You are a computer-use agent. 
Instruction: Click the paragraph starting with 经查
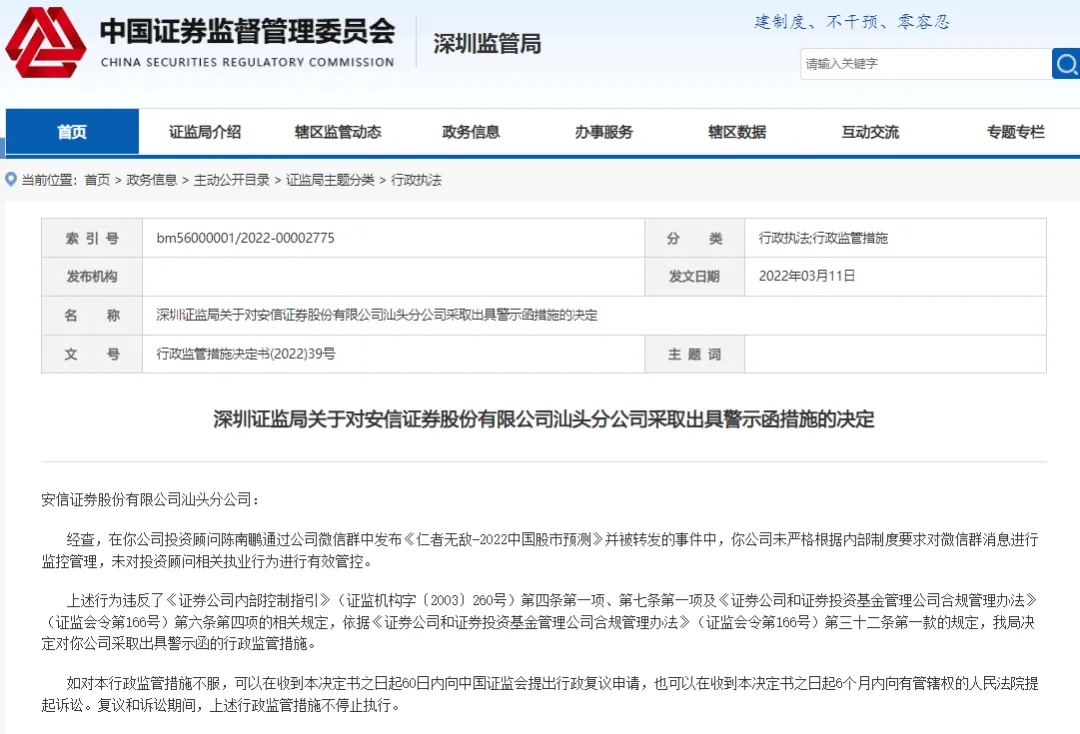tap(540, 550)
